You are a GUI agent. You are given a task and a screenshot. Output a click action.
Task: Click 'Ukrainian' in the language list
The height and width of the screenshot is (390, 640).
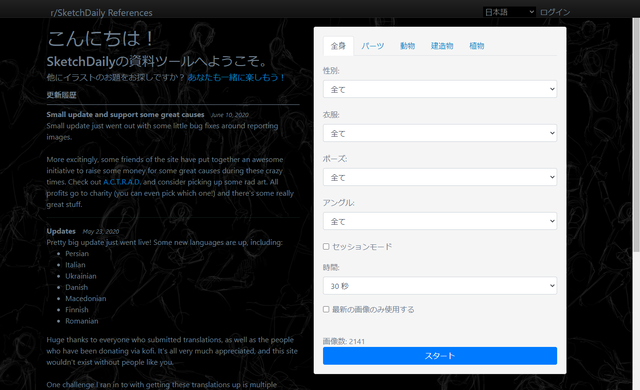(81, 276)
